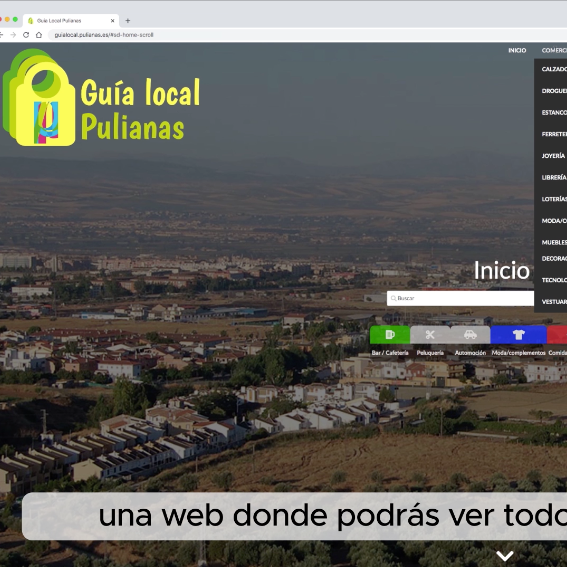Click the Guía local Pulianas logo
This screenshot has height=567, width=567.
point(101,98)
